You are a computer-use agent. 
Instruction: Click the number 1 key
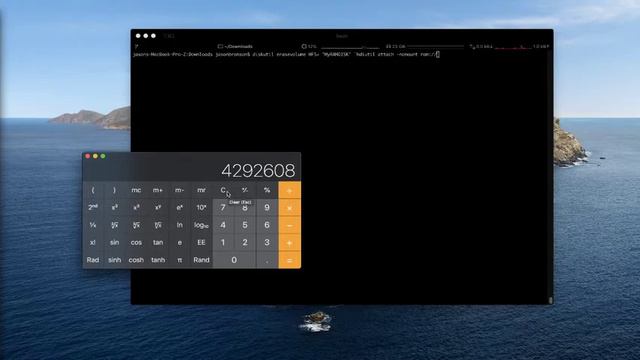point(223,242)
